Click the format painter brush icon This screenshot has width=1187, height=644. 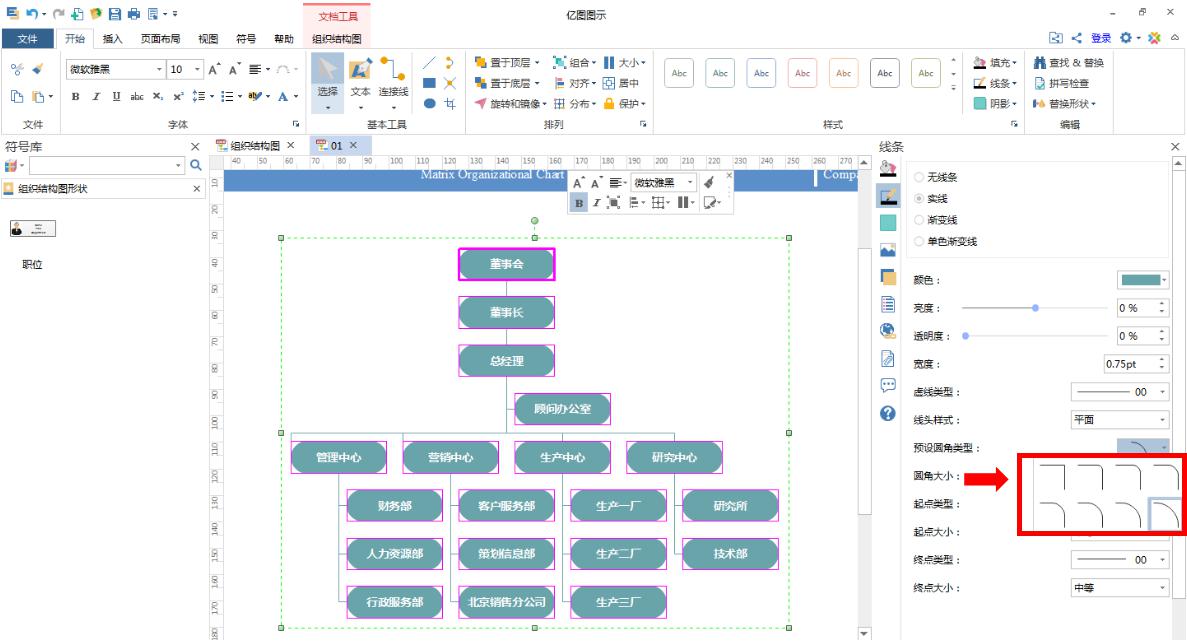click(38, 69)
